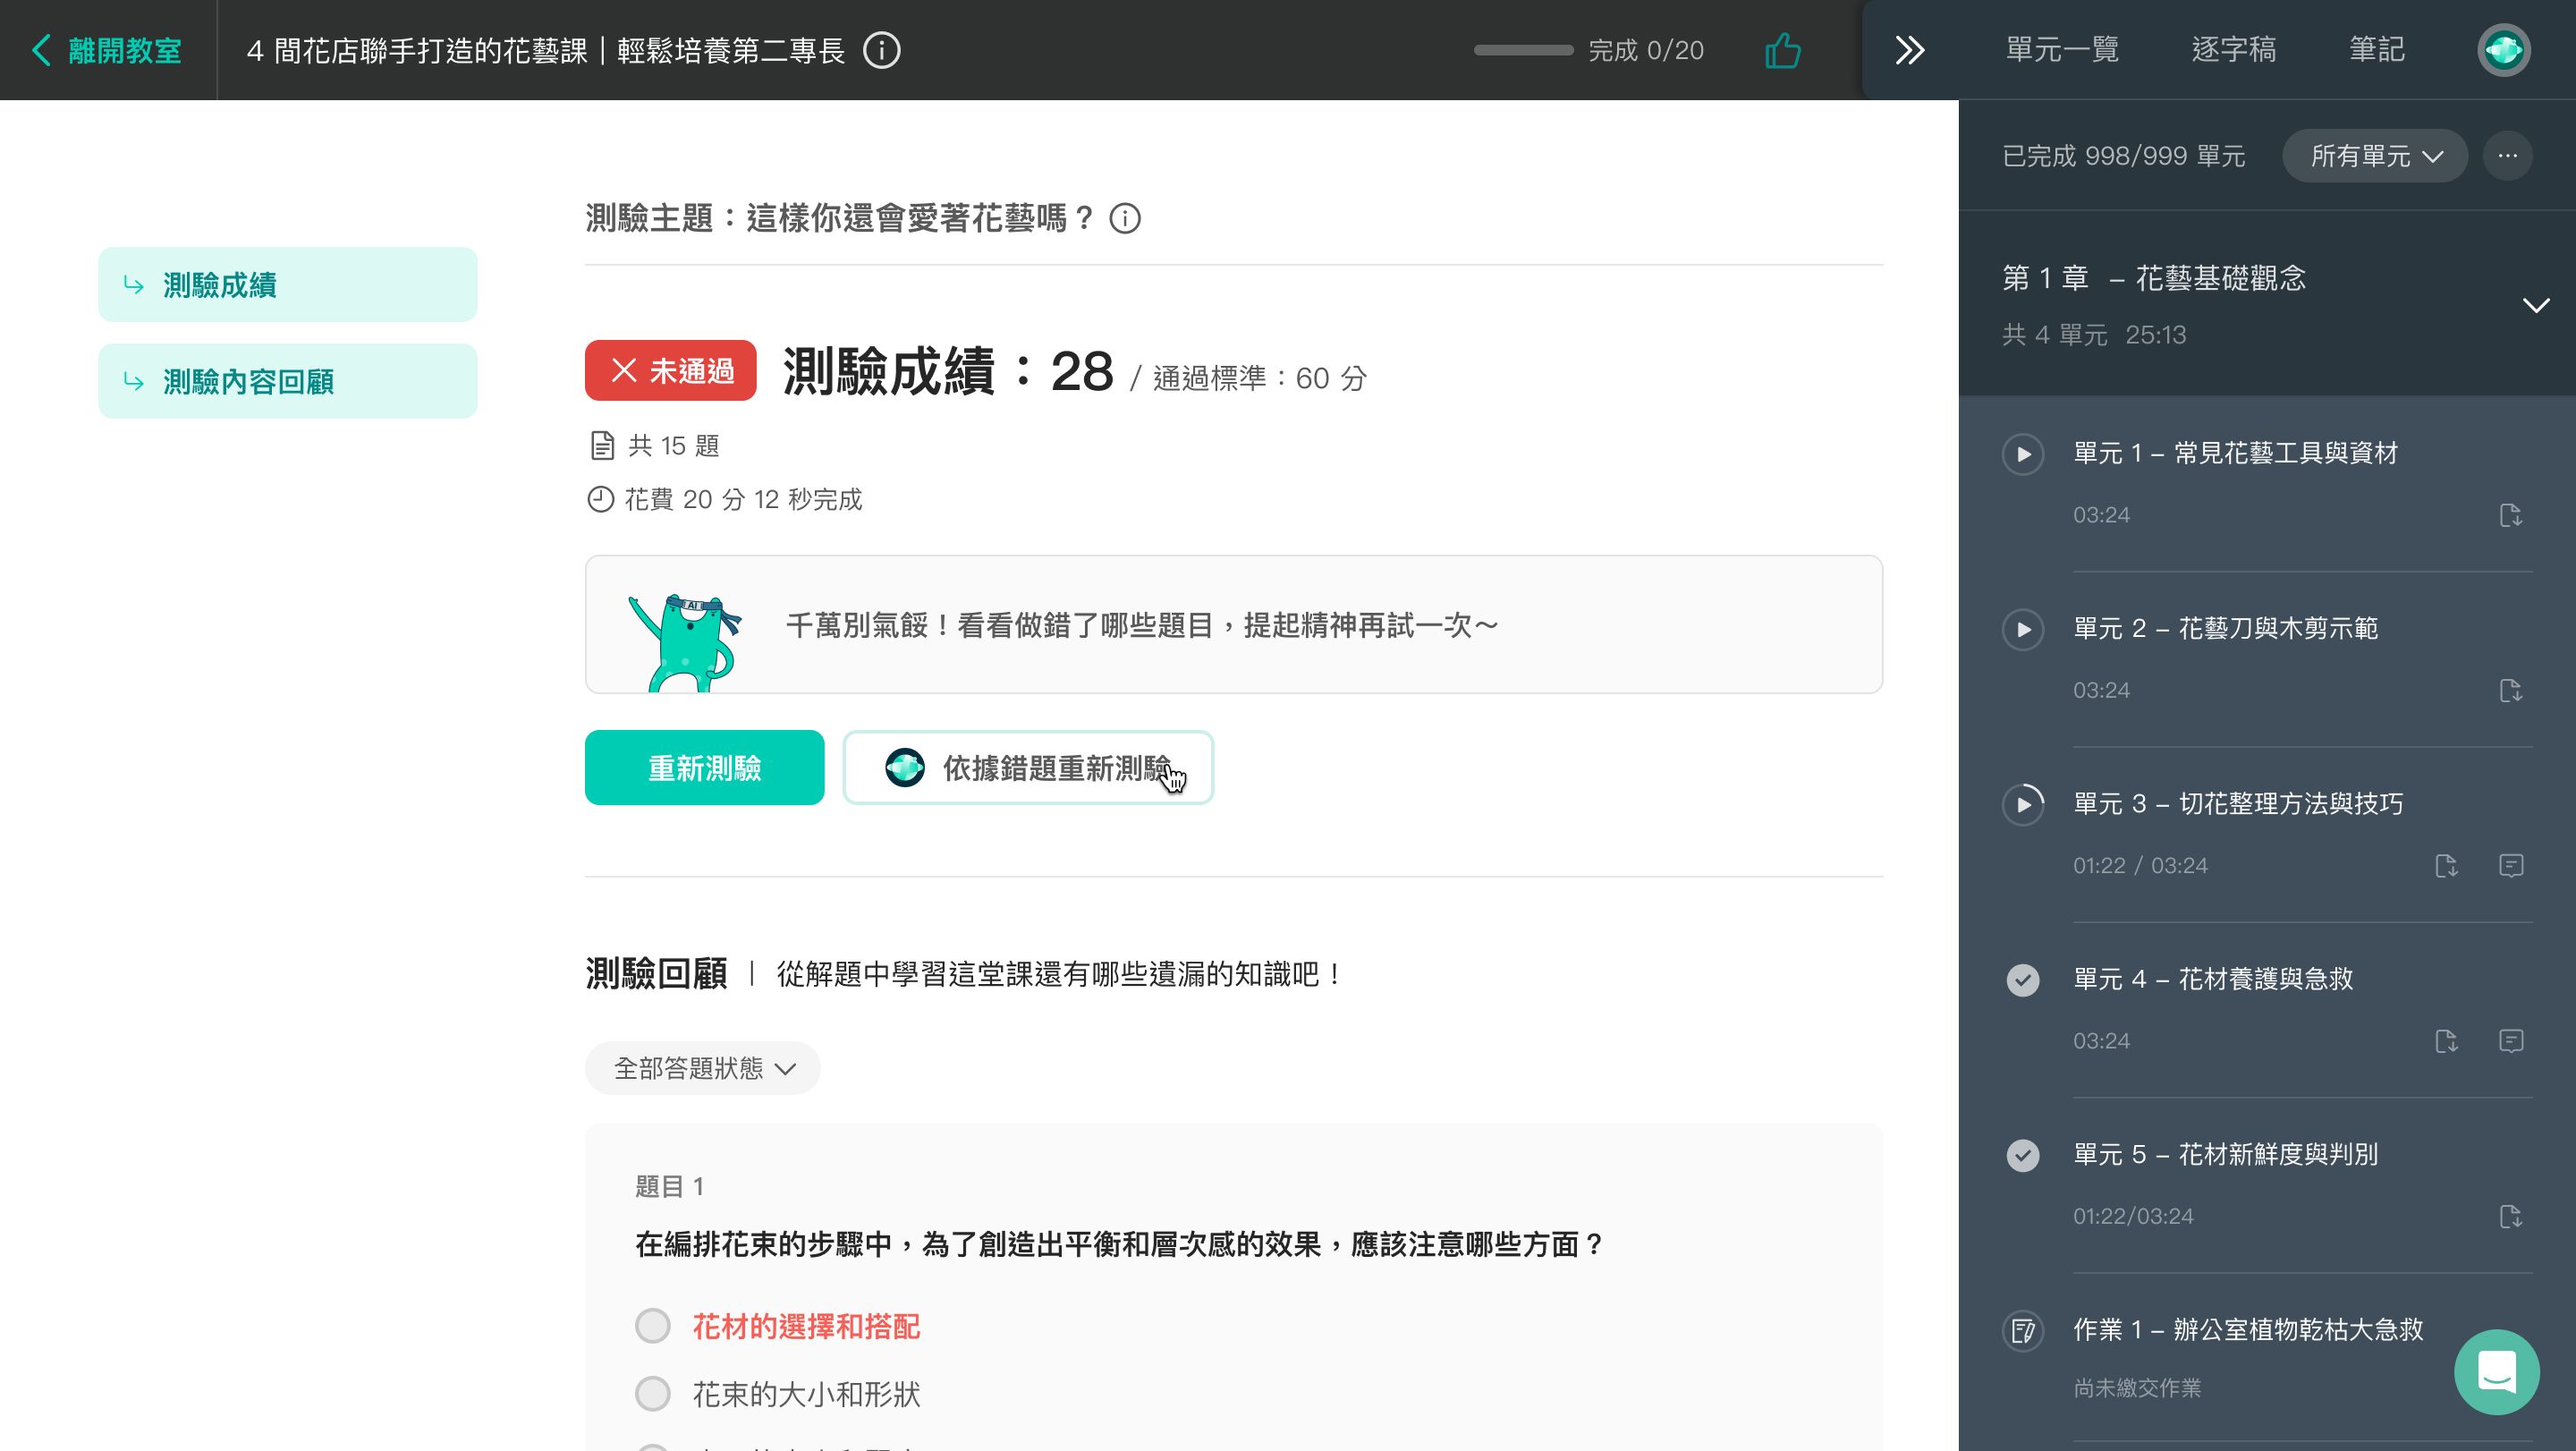The width and height of the screenshot is (2576, 1451).
Task: Click the 重新測驗 button
Action: (704, 768)
